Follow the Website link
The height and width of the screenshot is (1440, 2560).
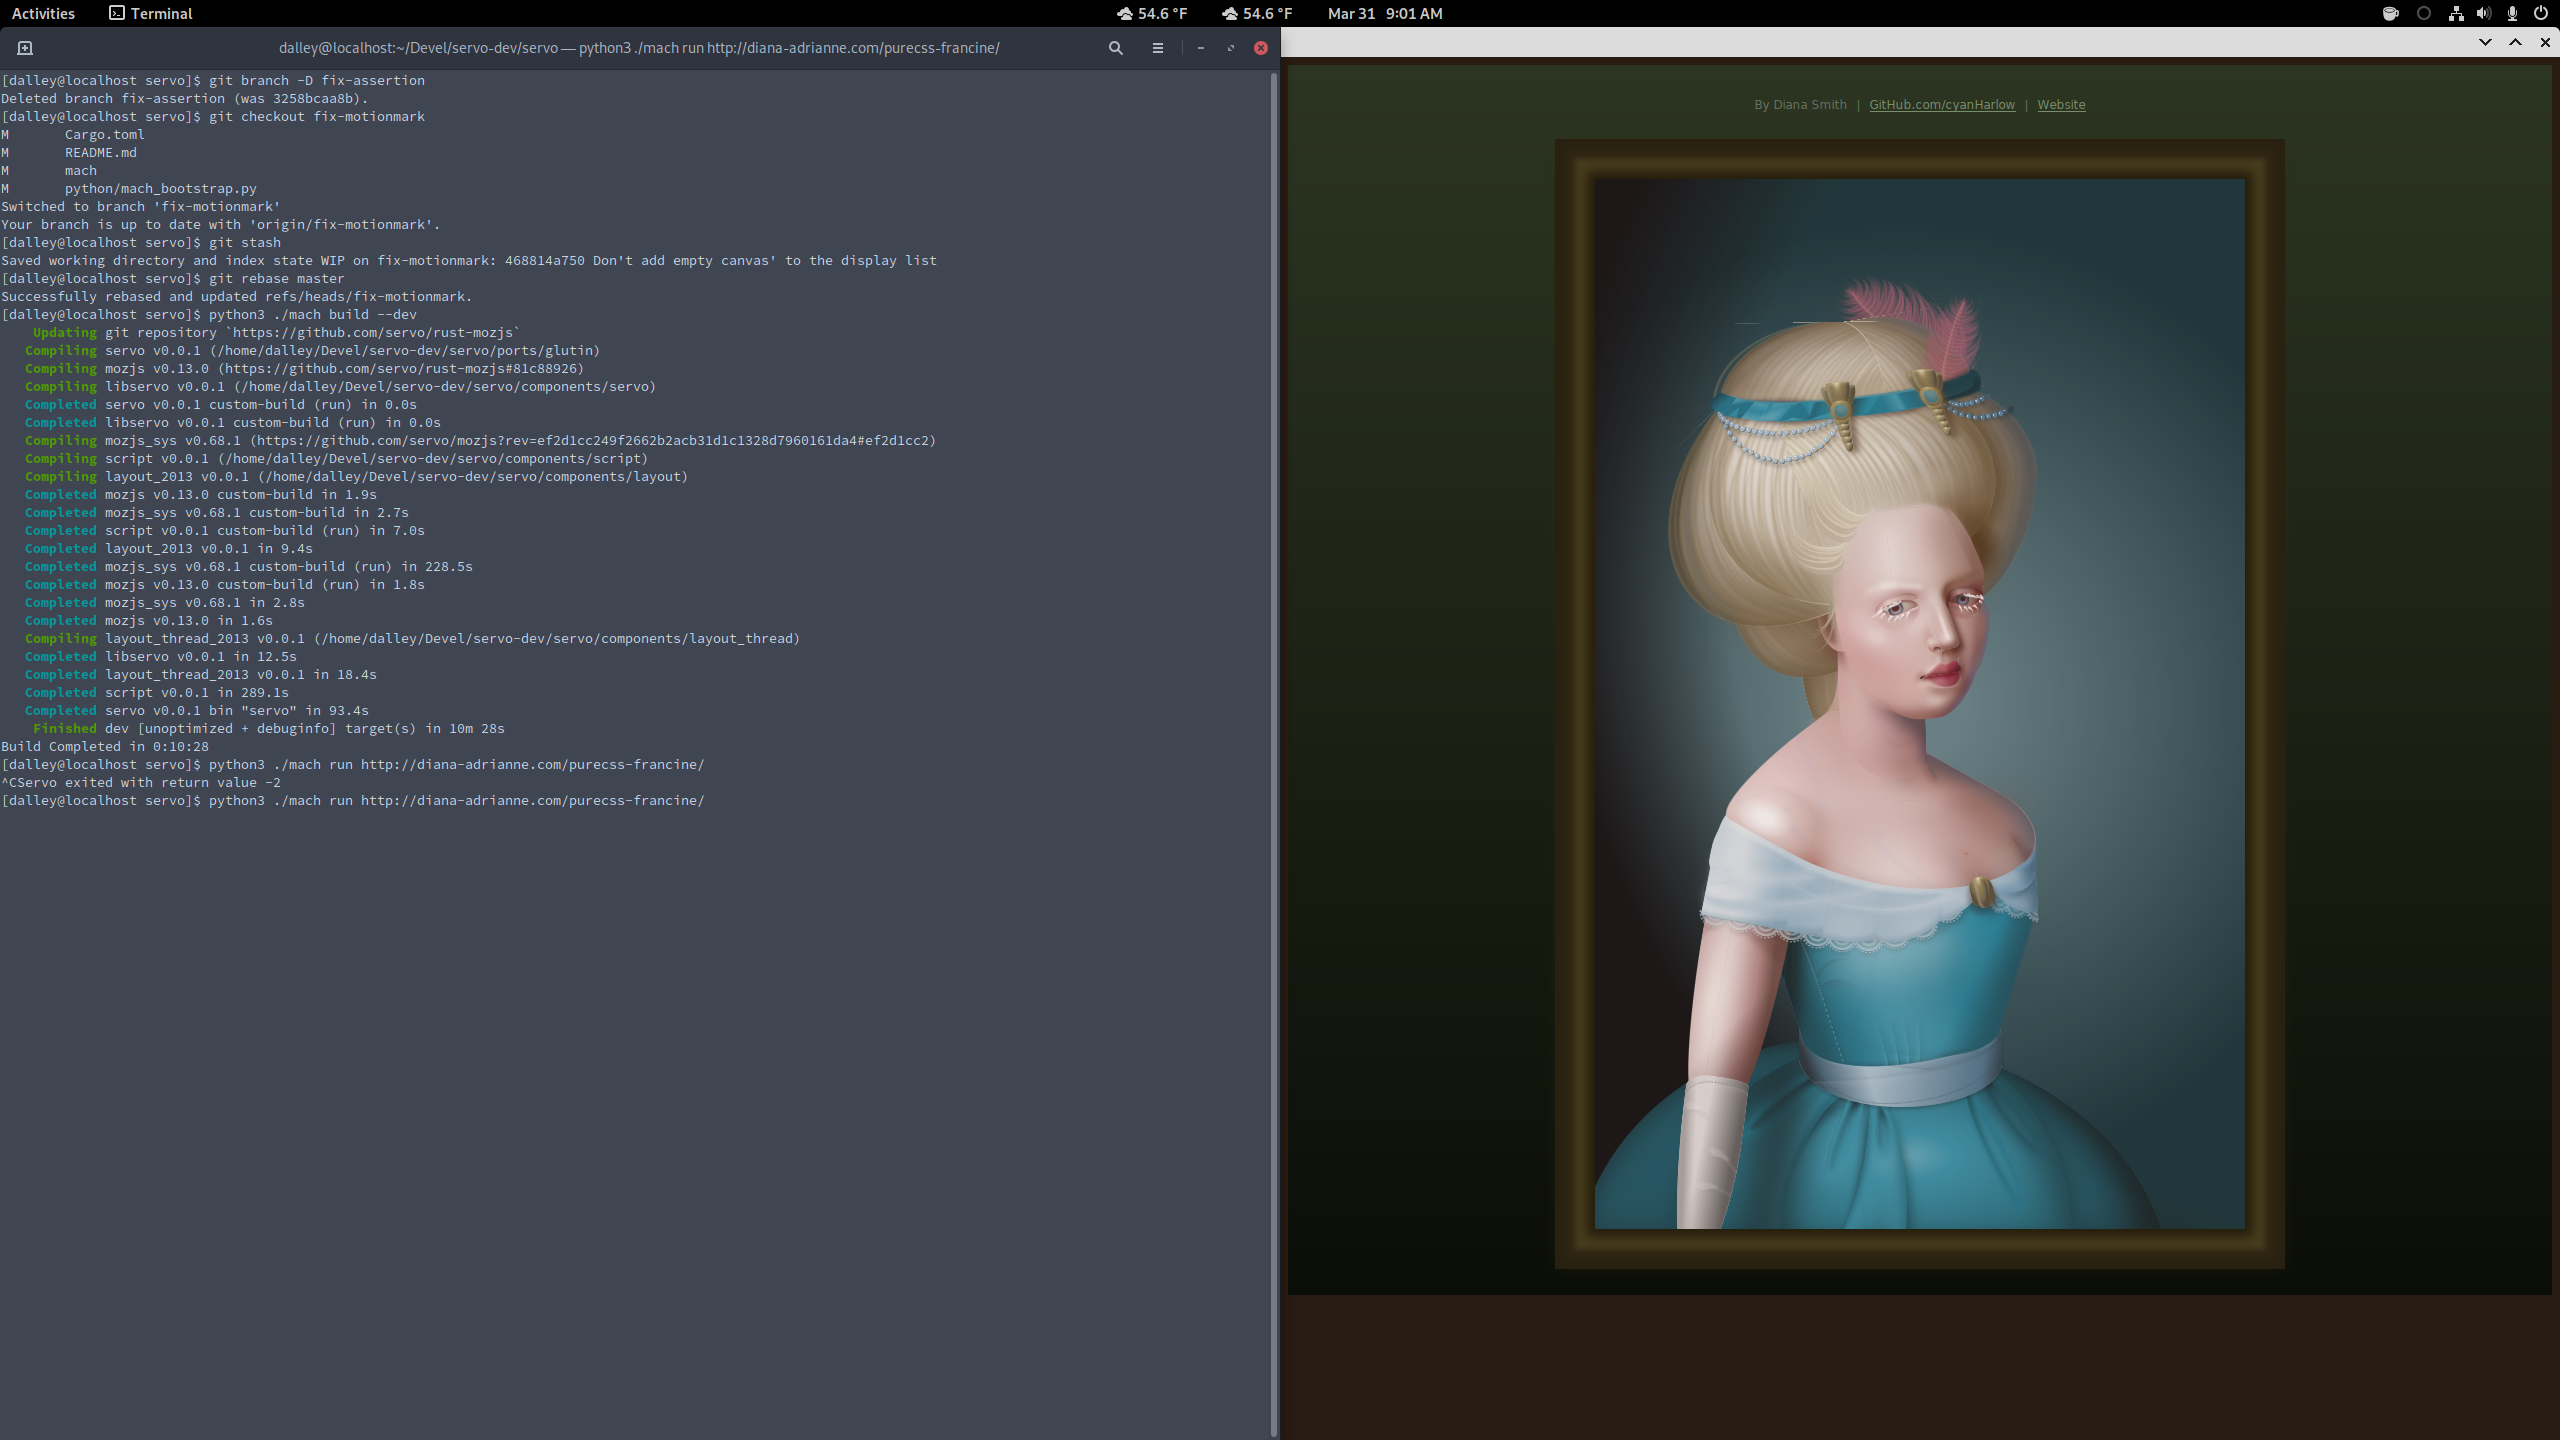[2061, 105]
